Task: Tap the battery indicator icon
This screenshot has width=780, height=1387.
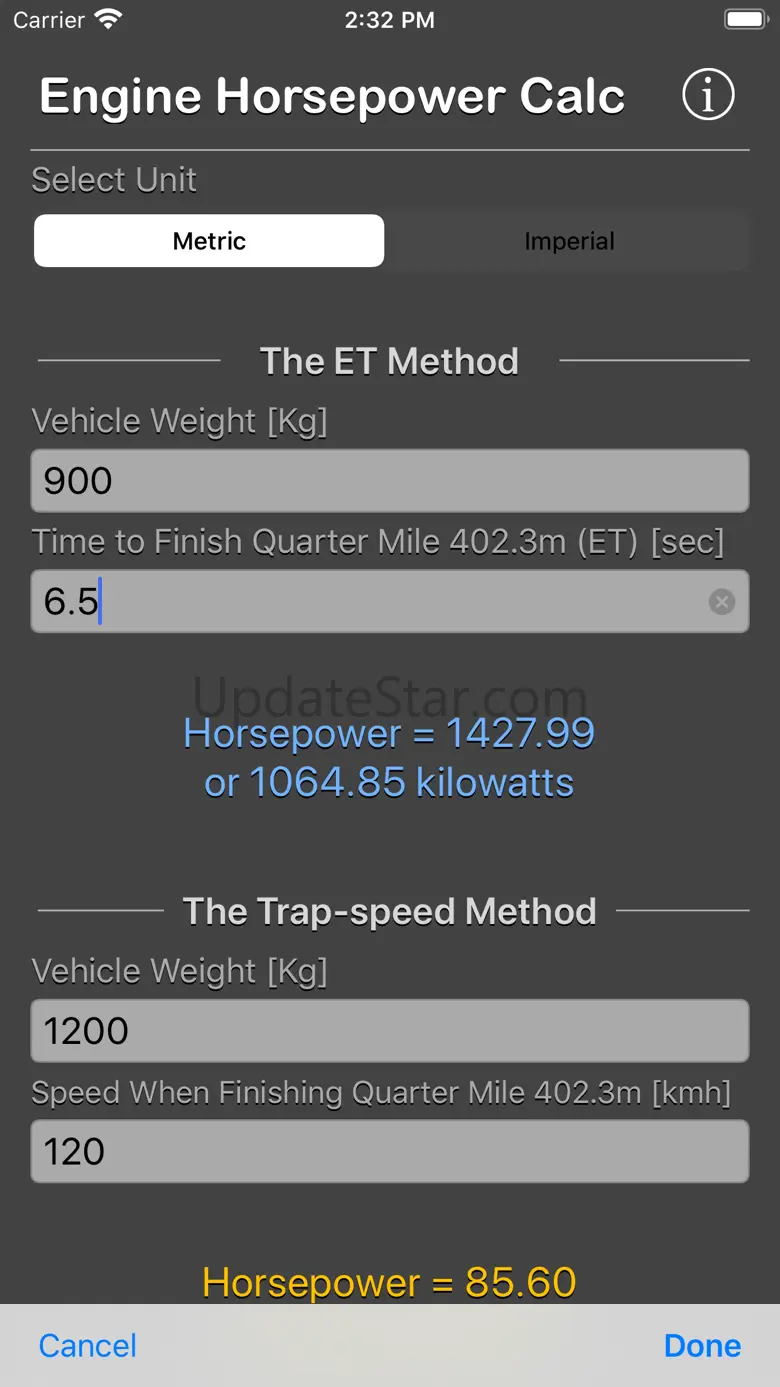Action: point(745,19)
